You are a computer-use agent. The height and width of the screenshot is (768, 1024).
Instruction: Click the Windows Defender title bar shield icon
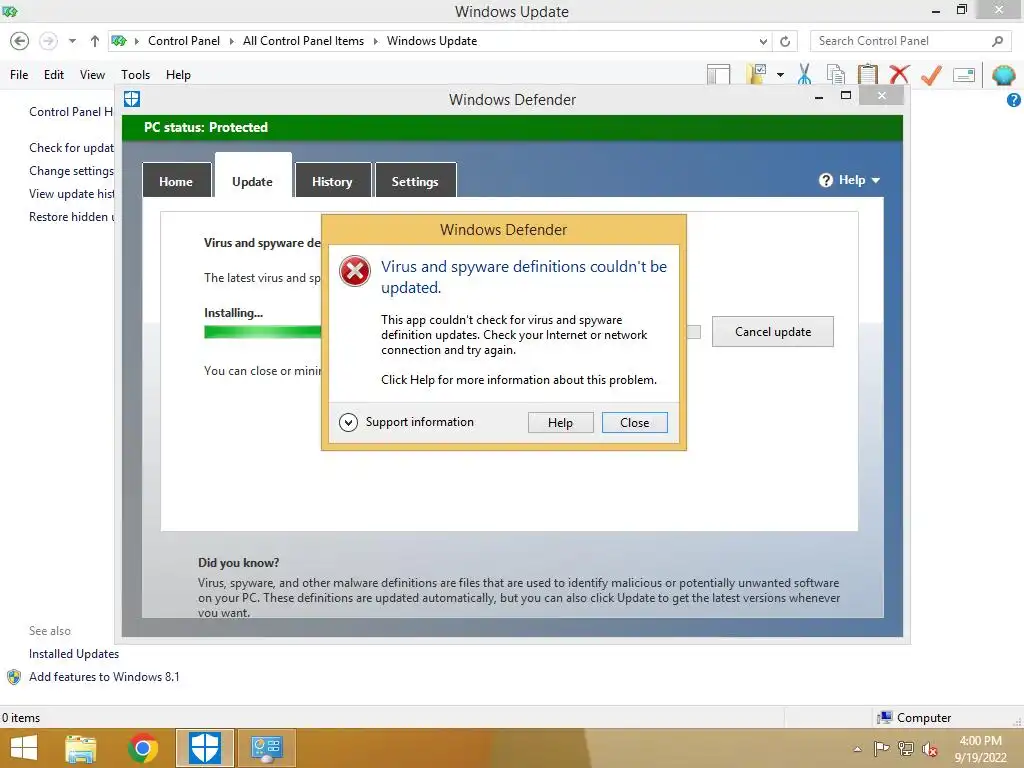[132, 99]
